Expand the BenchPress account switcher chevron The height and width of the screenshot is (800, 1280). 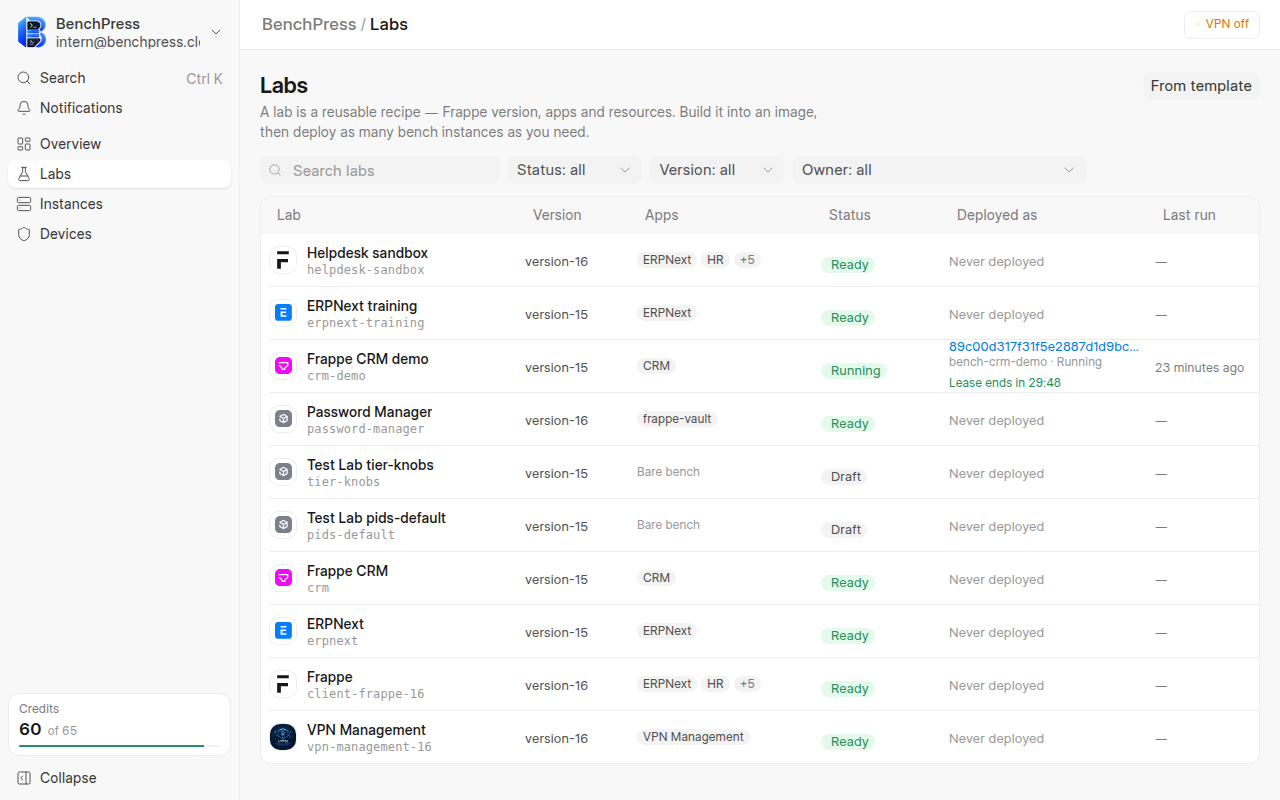click(215, 33)
